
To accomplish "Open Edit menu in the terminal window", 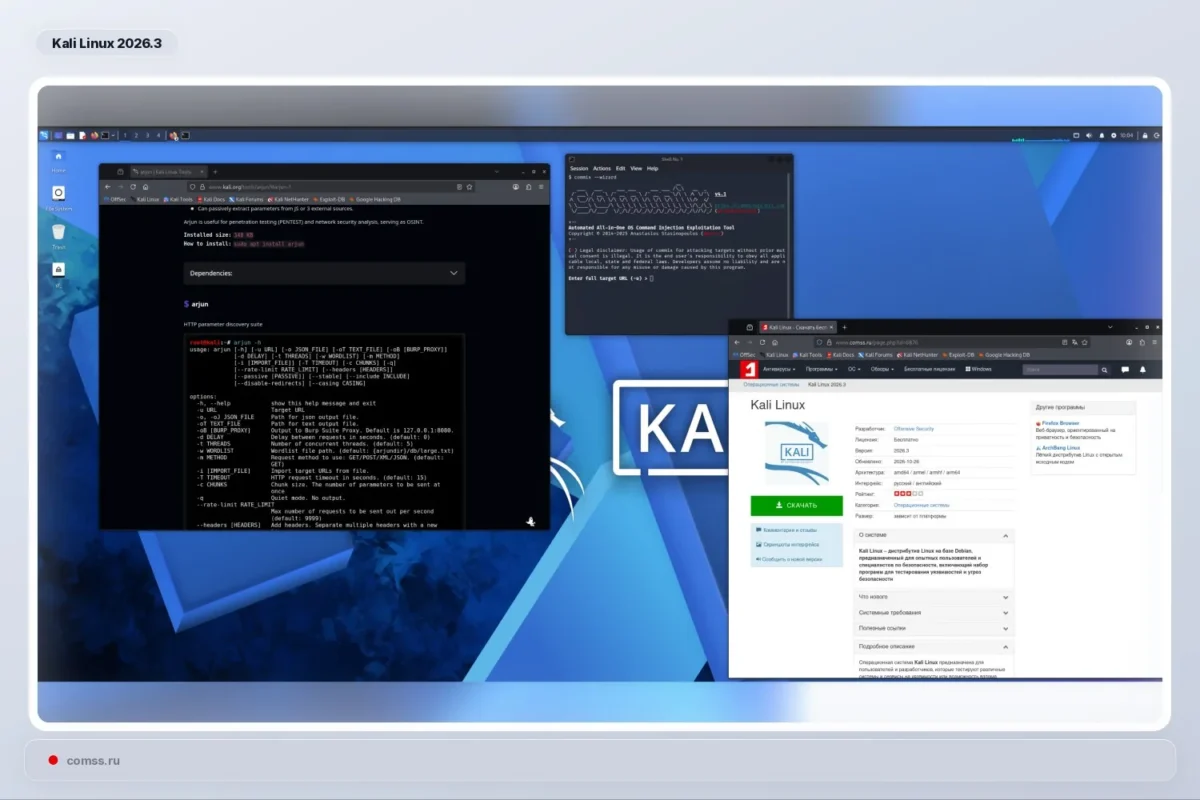I will point(620,168).
